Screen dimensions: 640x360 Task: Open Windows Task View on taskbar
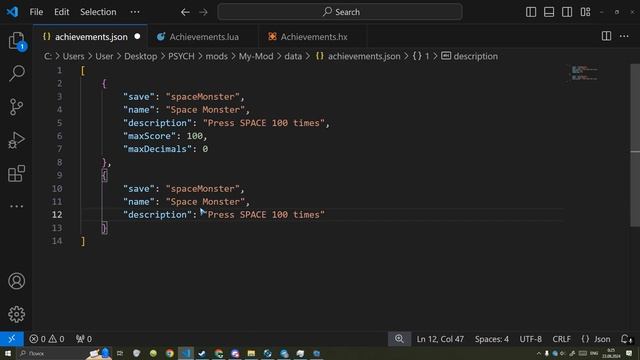click(x=120, y=353)
